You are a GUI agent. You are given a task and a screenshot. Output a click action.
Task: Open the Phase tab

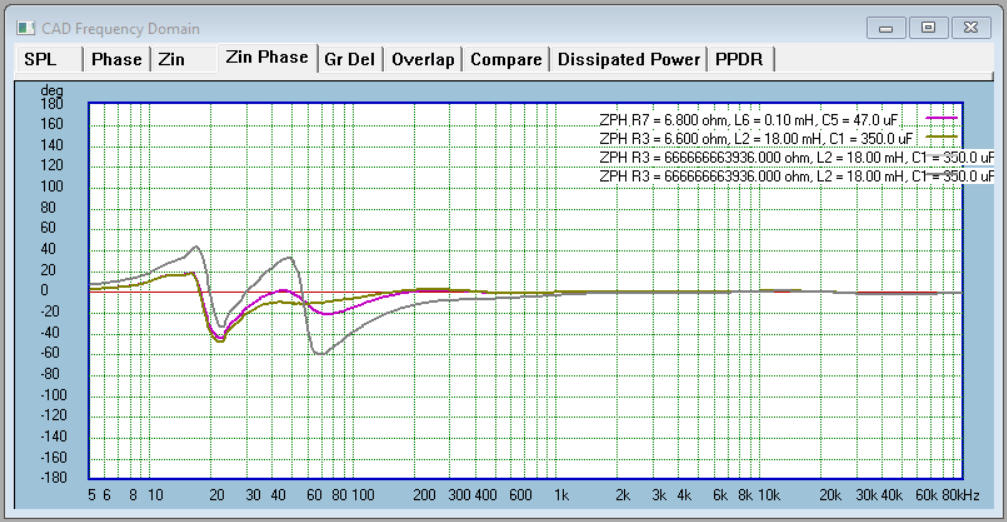[x=117, y=59]
